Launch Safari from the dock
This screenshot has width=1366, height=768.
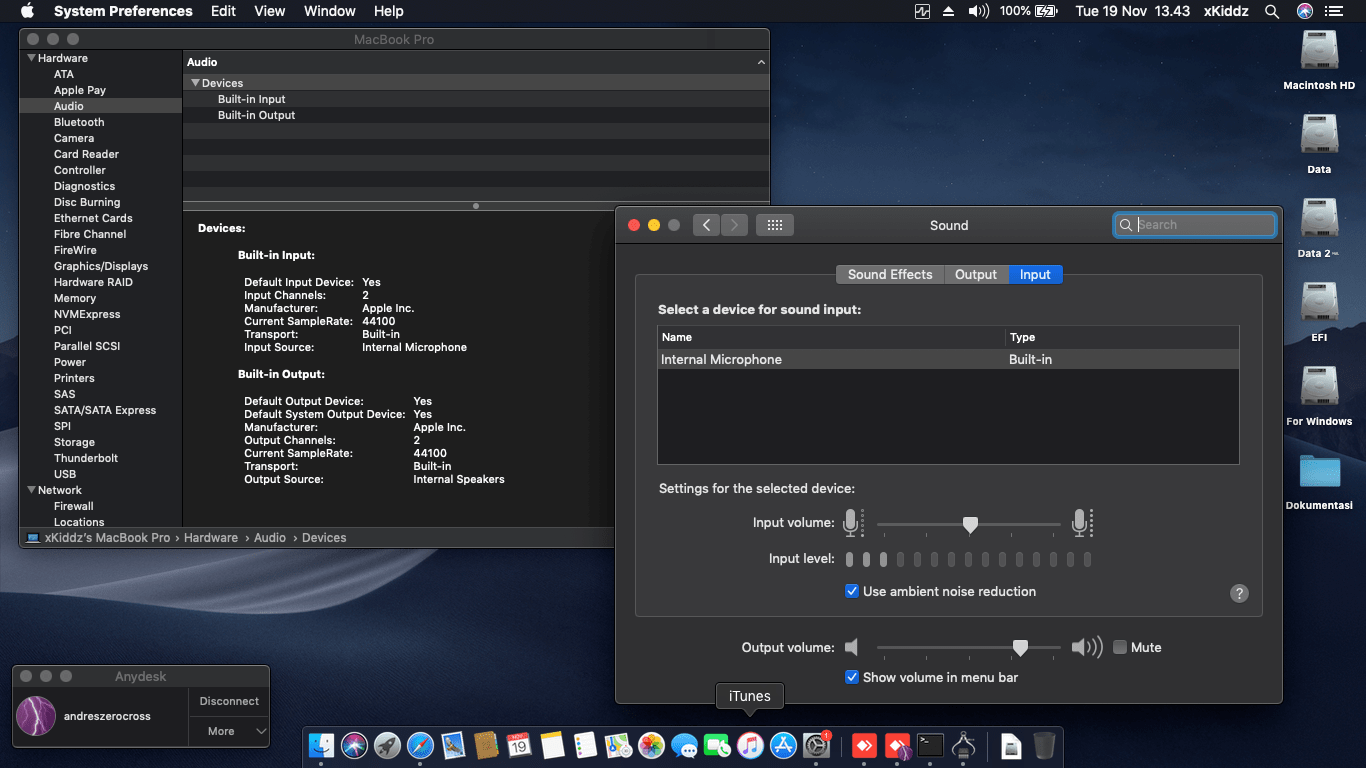pyautogui.click(x=420, y=745)
